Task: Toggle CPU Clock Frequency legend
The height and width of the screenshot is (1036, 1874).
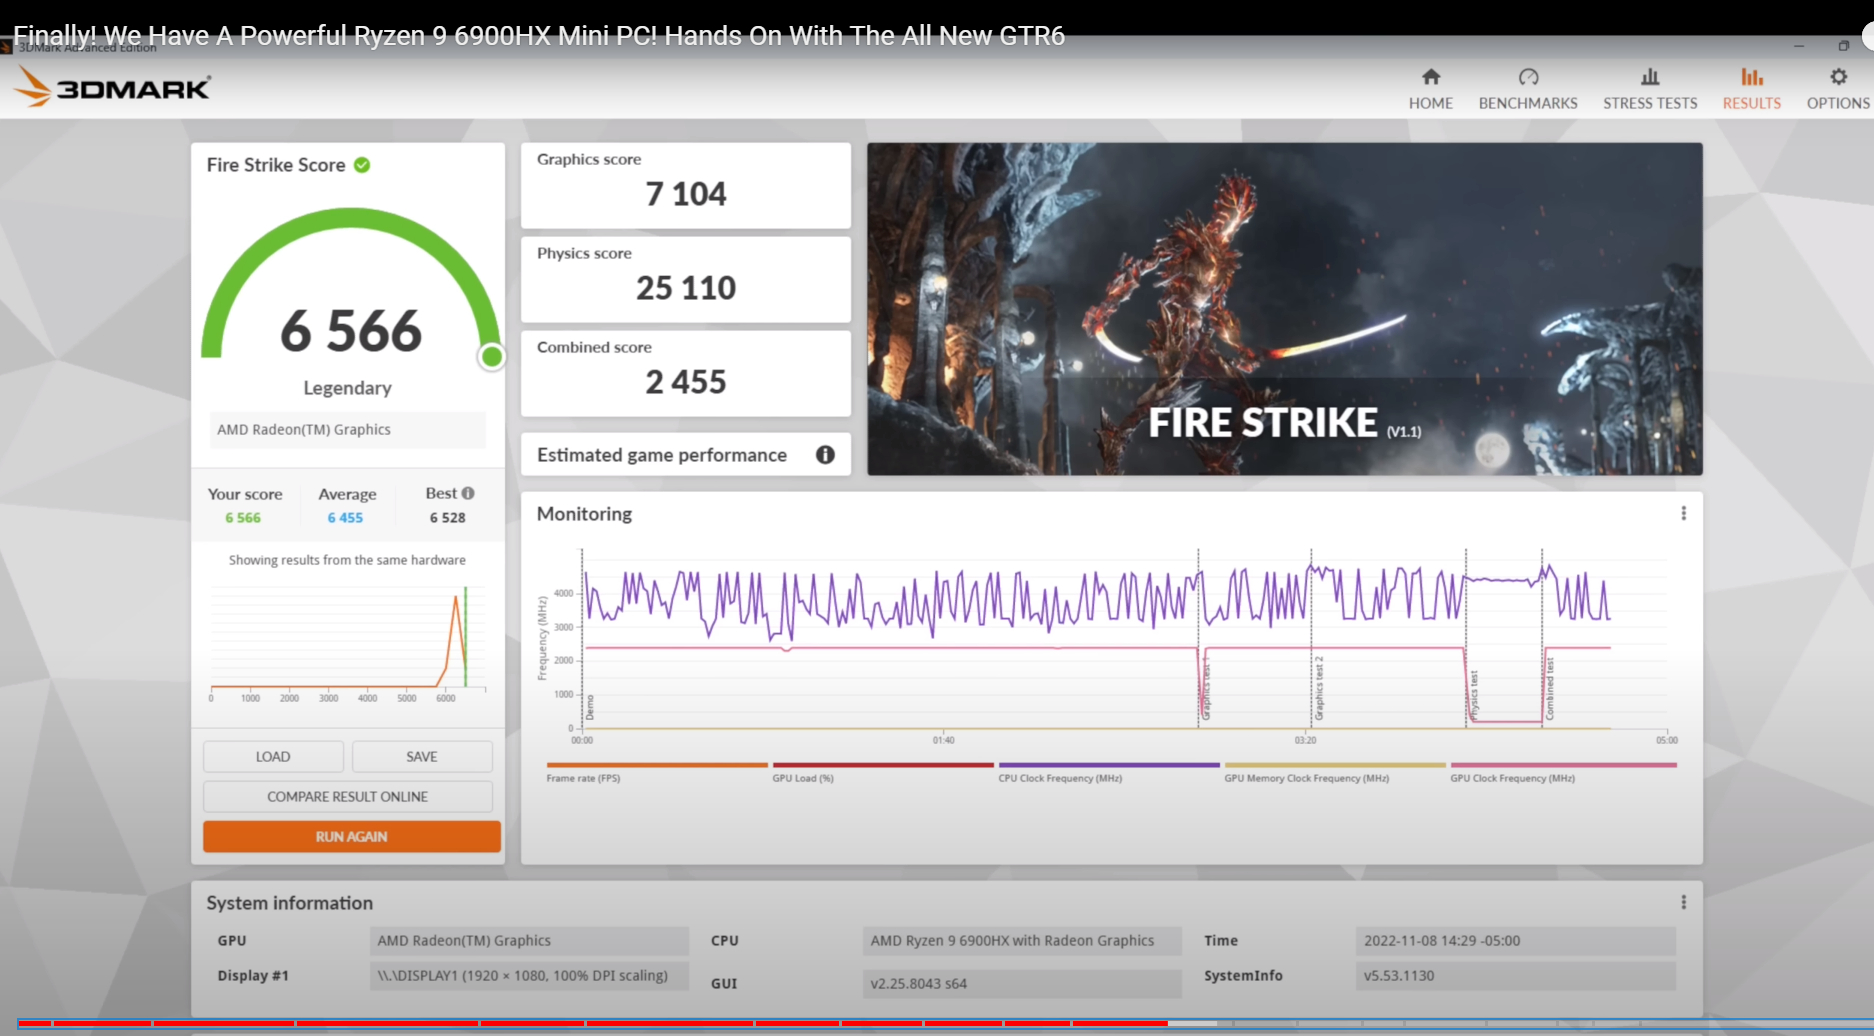Action: coord(1109,773)
